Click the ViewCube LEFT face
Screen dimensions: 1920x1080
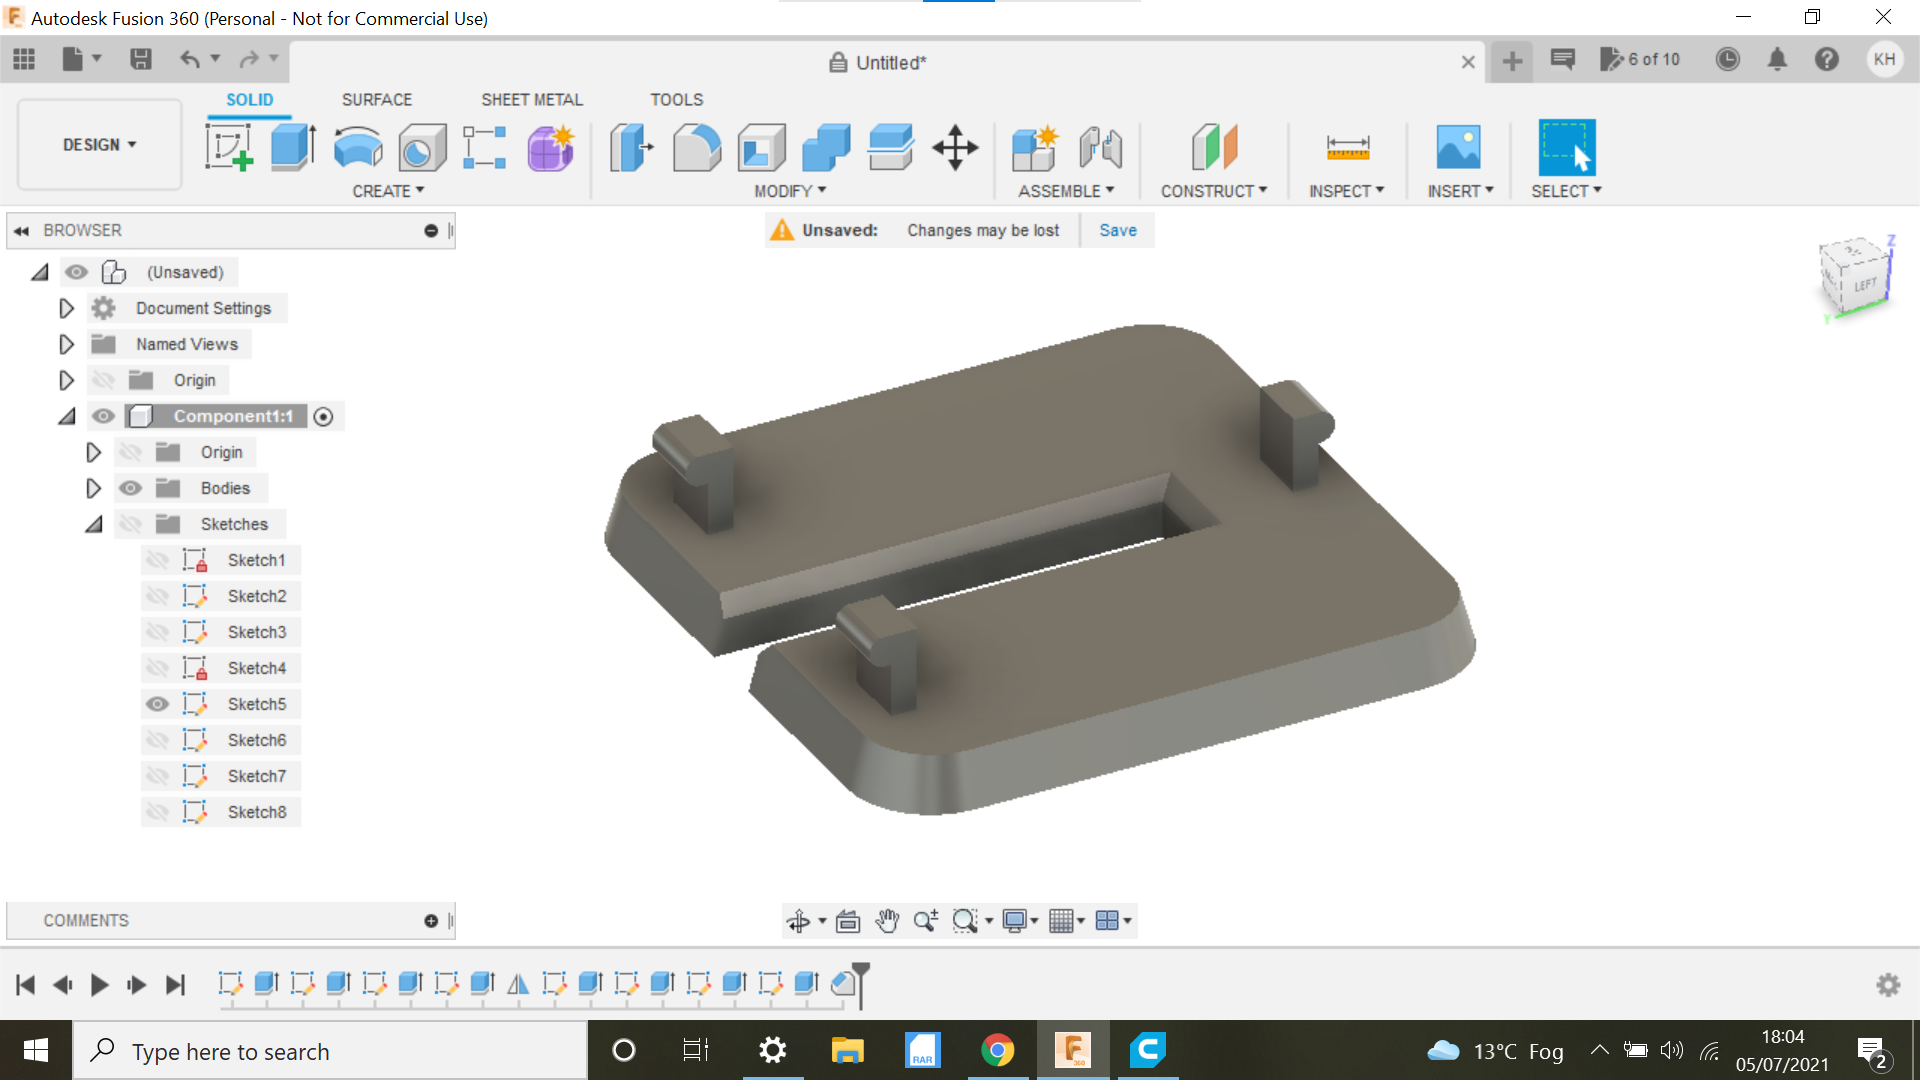pos(1864,285)
